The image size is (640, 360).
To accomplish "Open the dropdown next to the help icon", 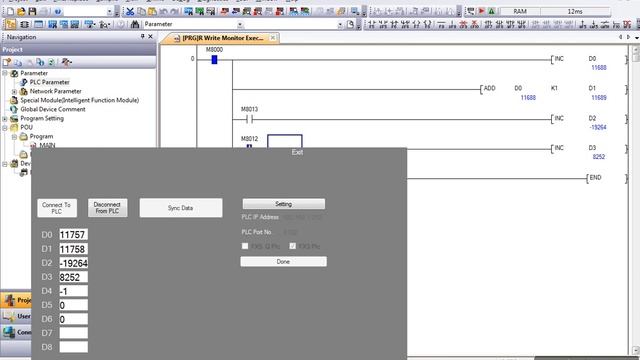I will coord(109,12).
